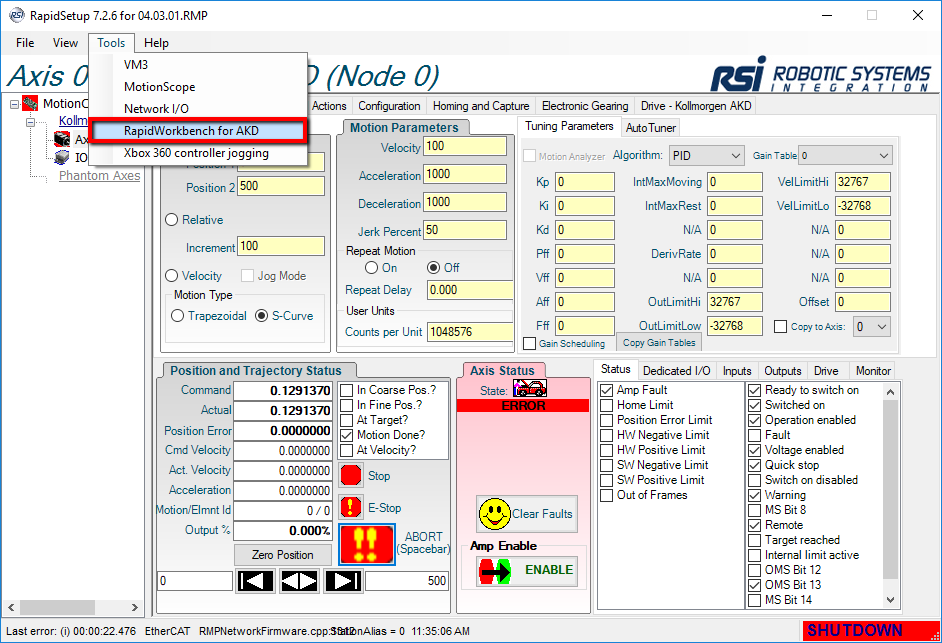
Task: Hit the red ABORT button
Action: point(367,544)
